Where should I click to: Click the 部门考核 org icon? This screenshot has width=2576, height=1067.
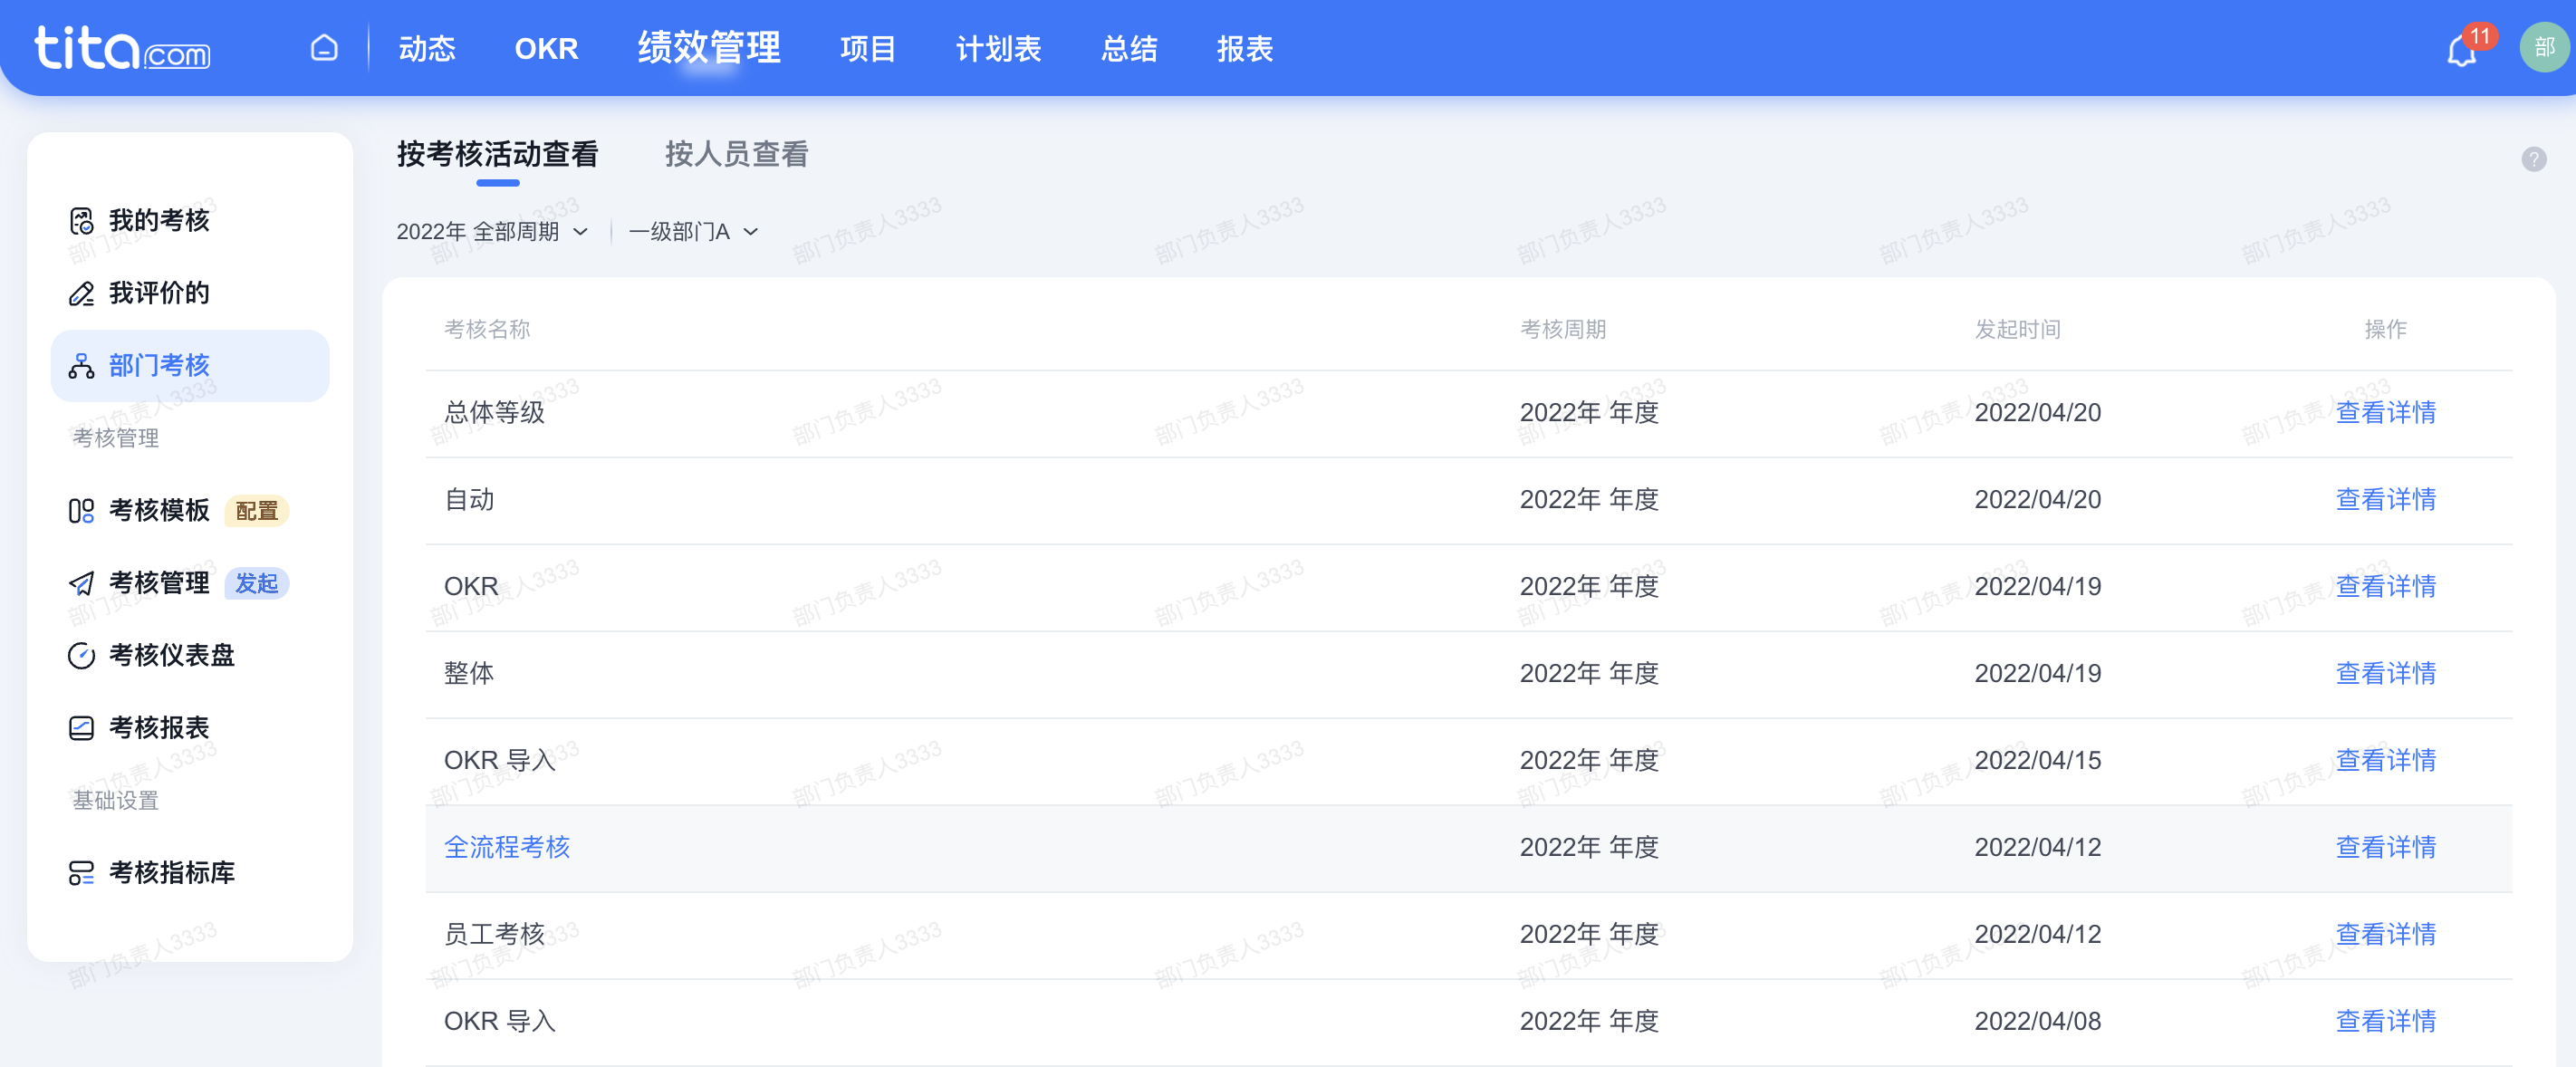point(81,366)
